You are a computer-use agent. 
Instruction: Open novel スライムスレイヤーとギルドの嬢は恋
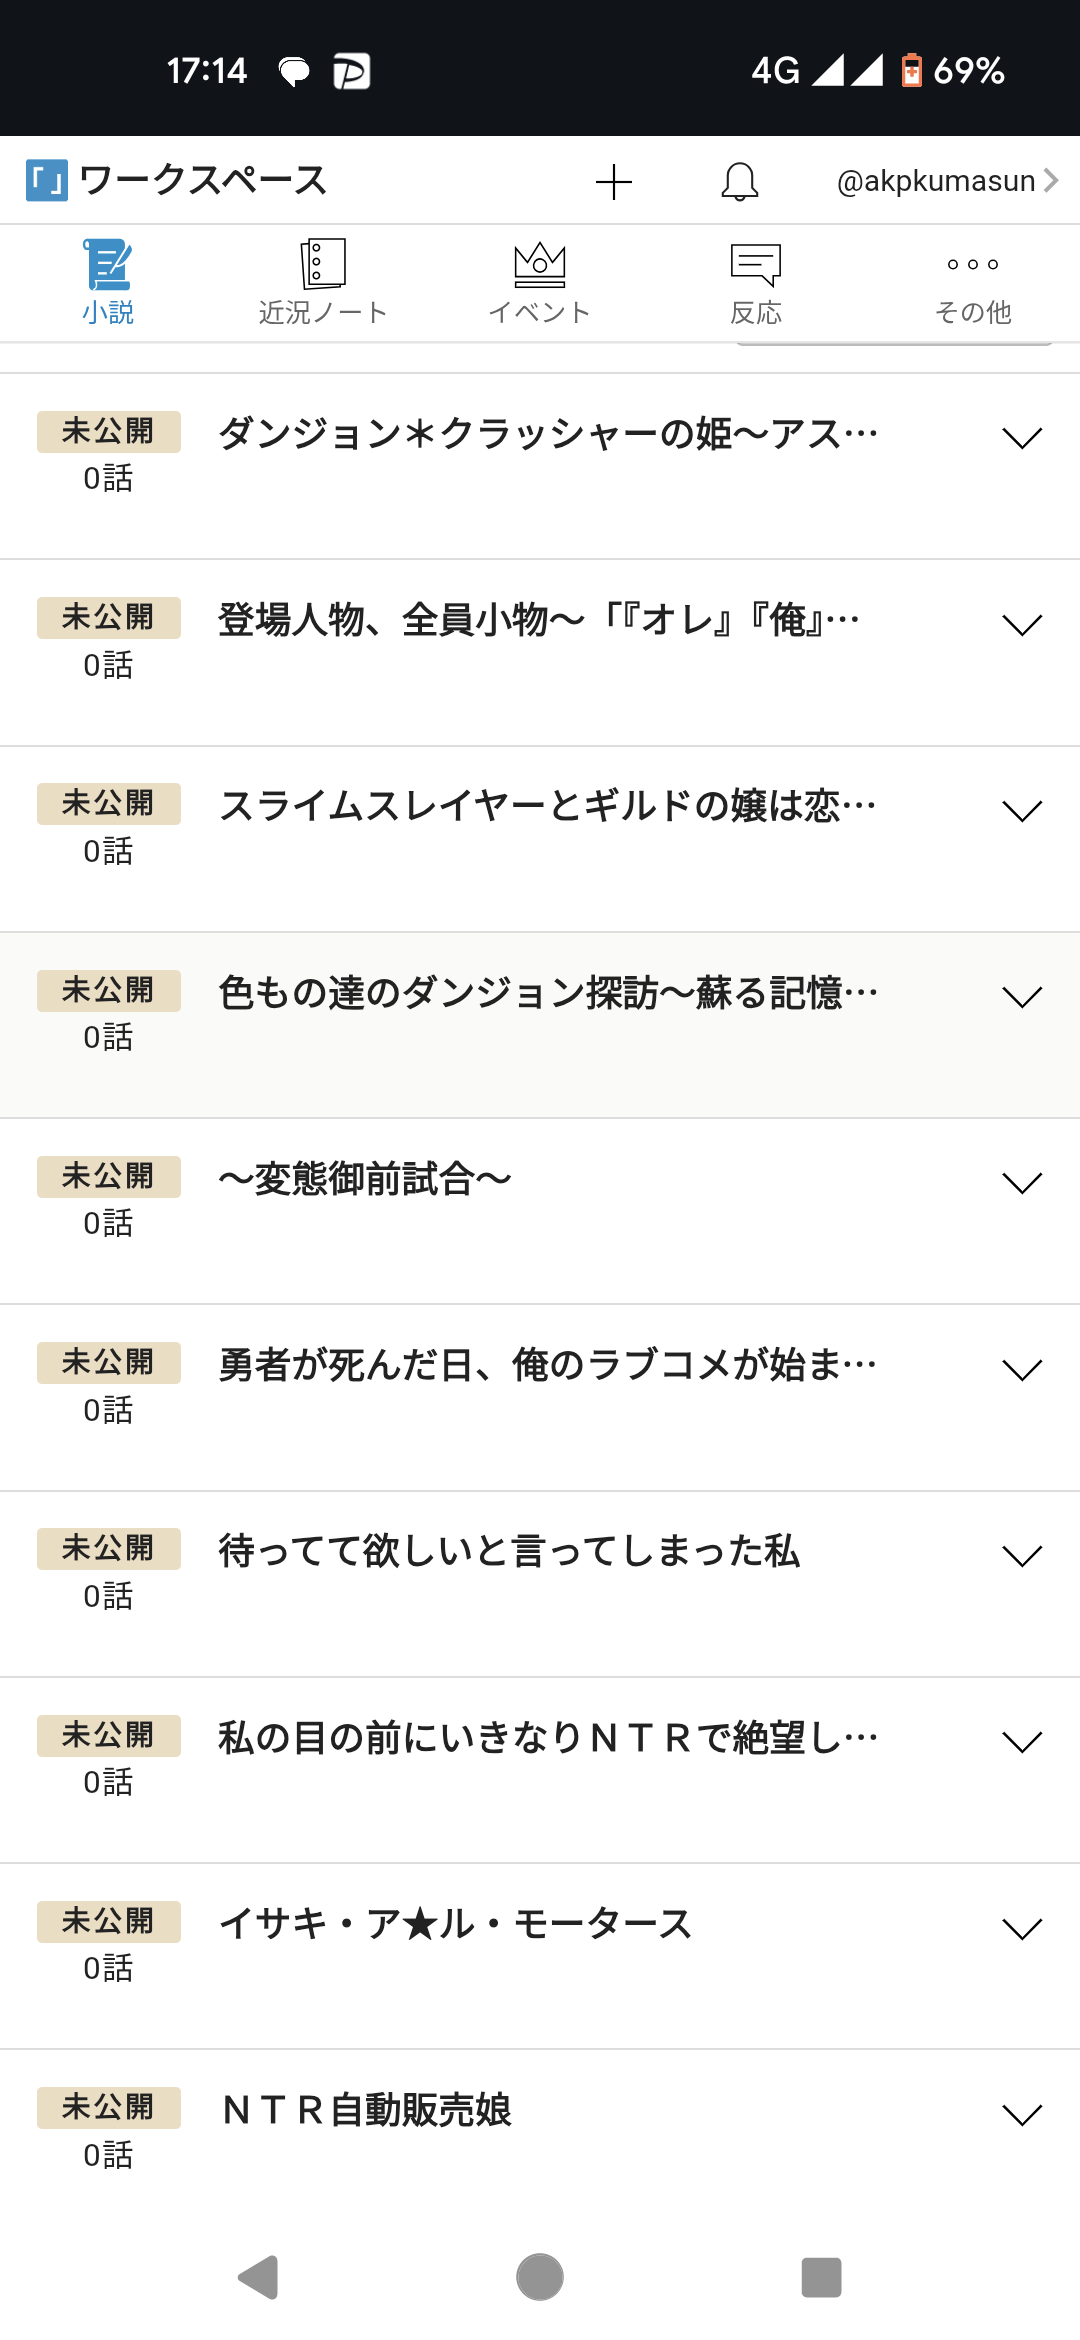click(547, 806)
